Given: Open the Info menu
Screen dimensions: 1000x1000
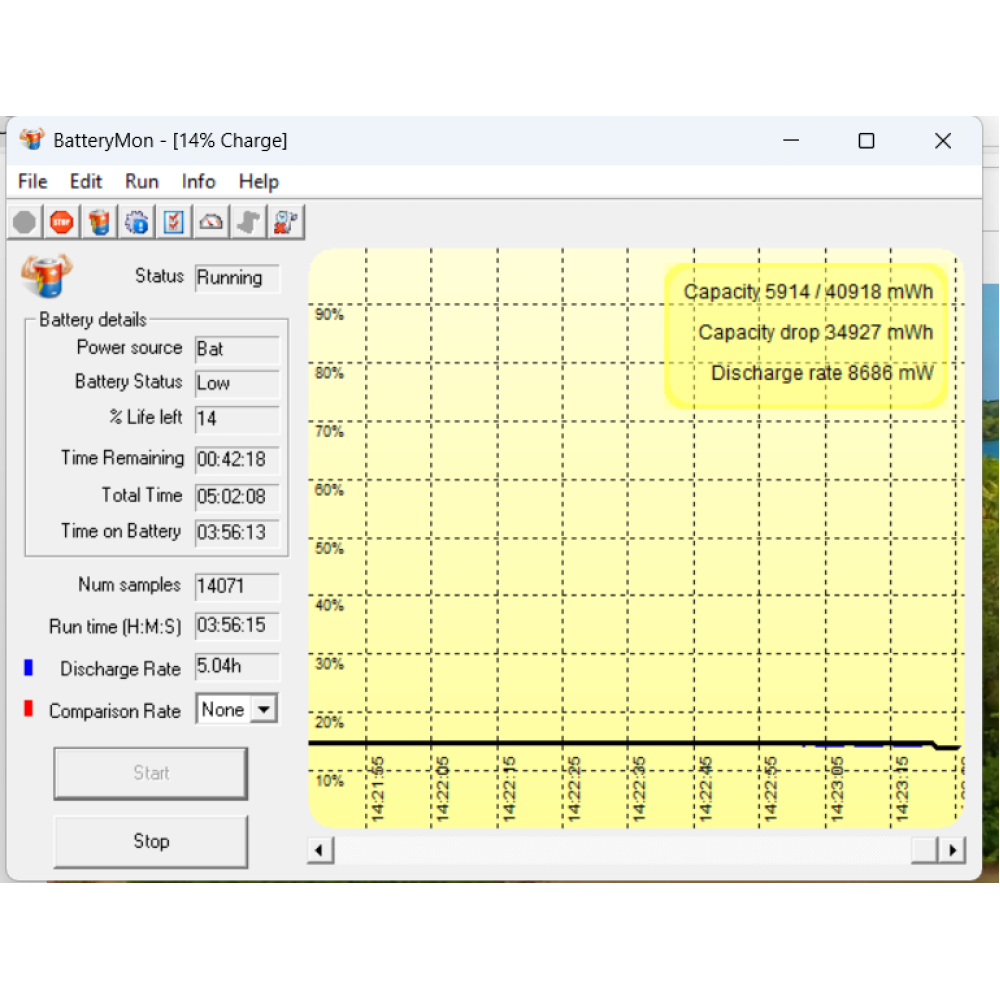Looking at the screenshot, I should pyautogui.click(x=198, y=181).
